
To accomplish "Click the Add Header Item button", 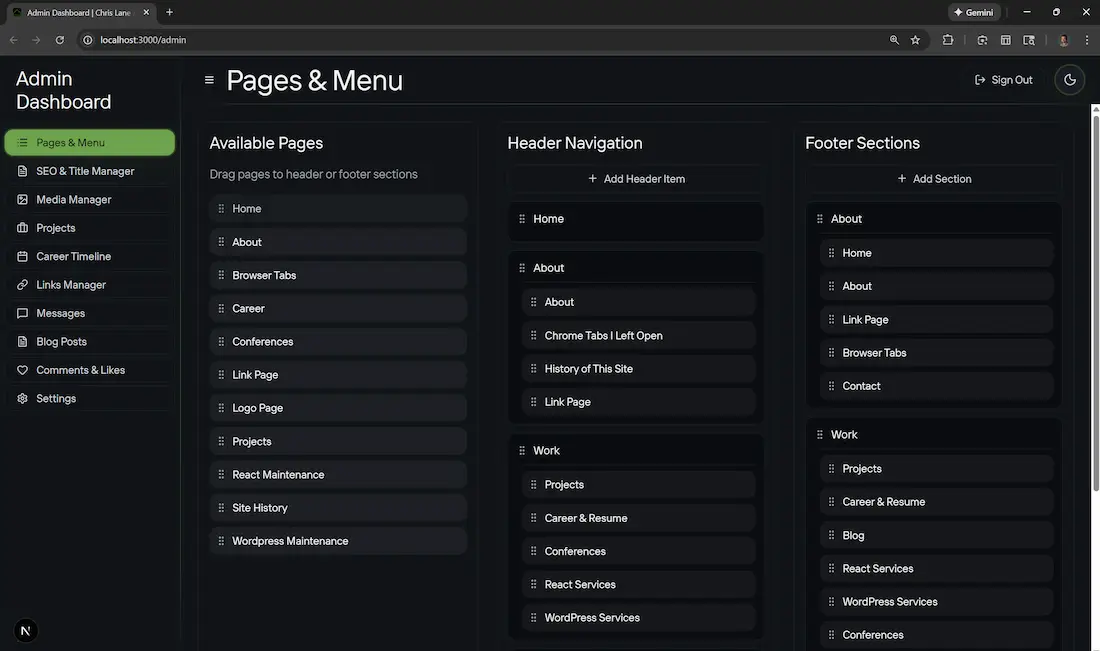I will [636, 179].
